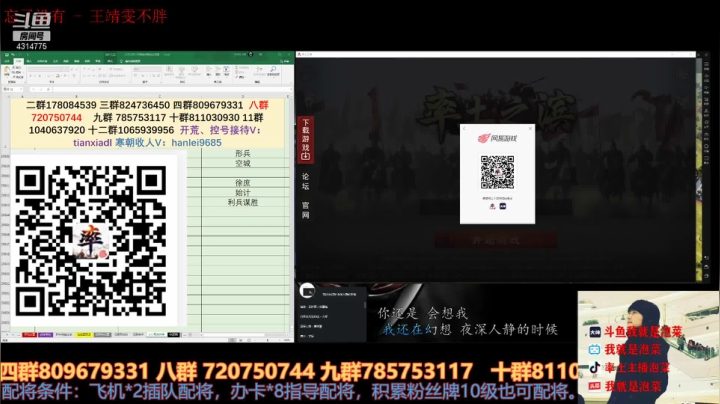This screenshot has height=404, width=720.
Task: Select the cell containing 形兵
Action: coord(242,153)
